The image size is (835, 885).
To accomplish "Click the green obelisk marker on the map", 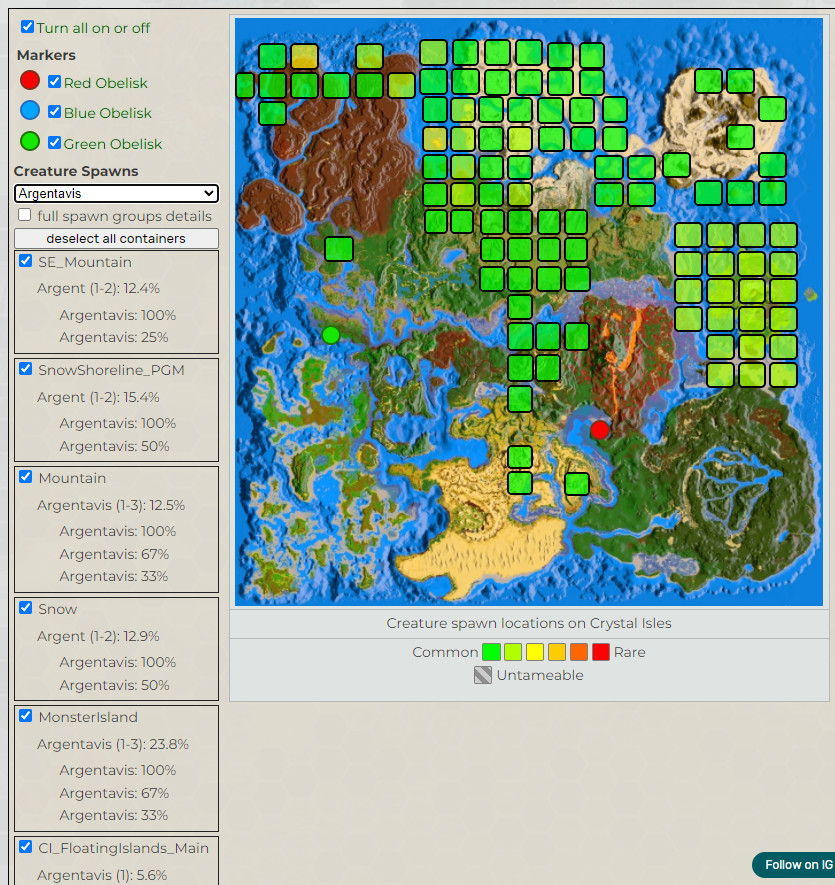I will (x=331, y=335).
